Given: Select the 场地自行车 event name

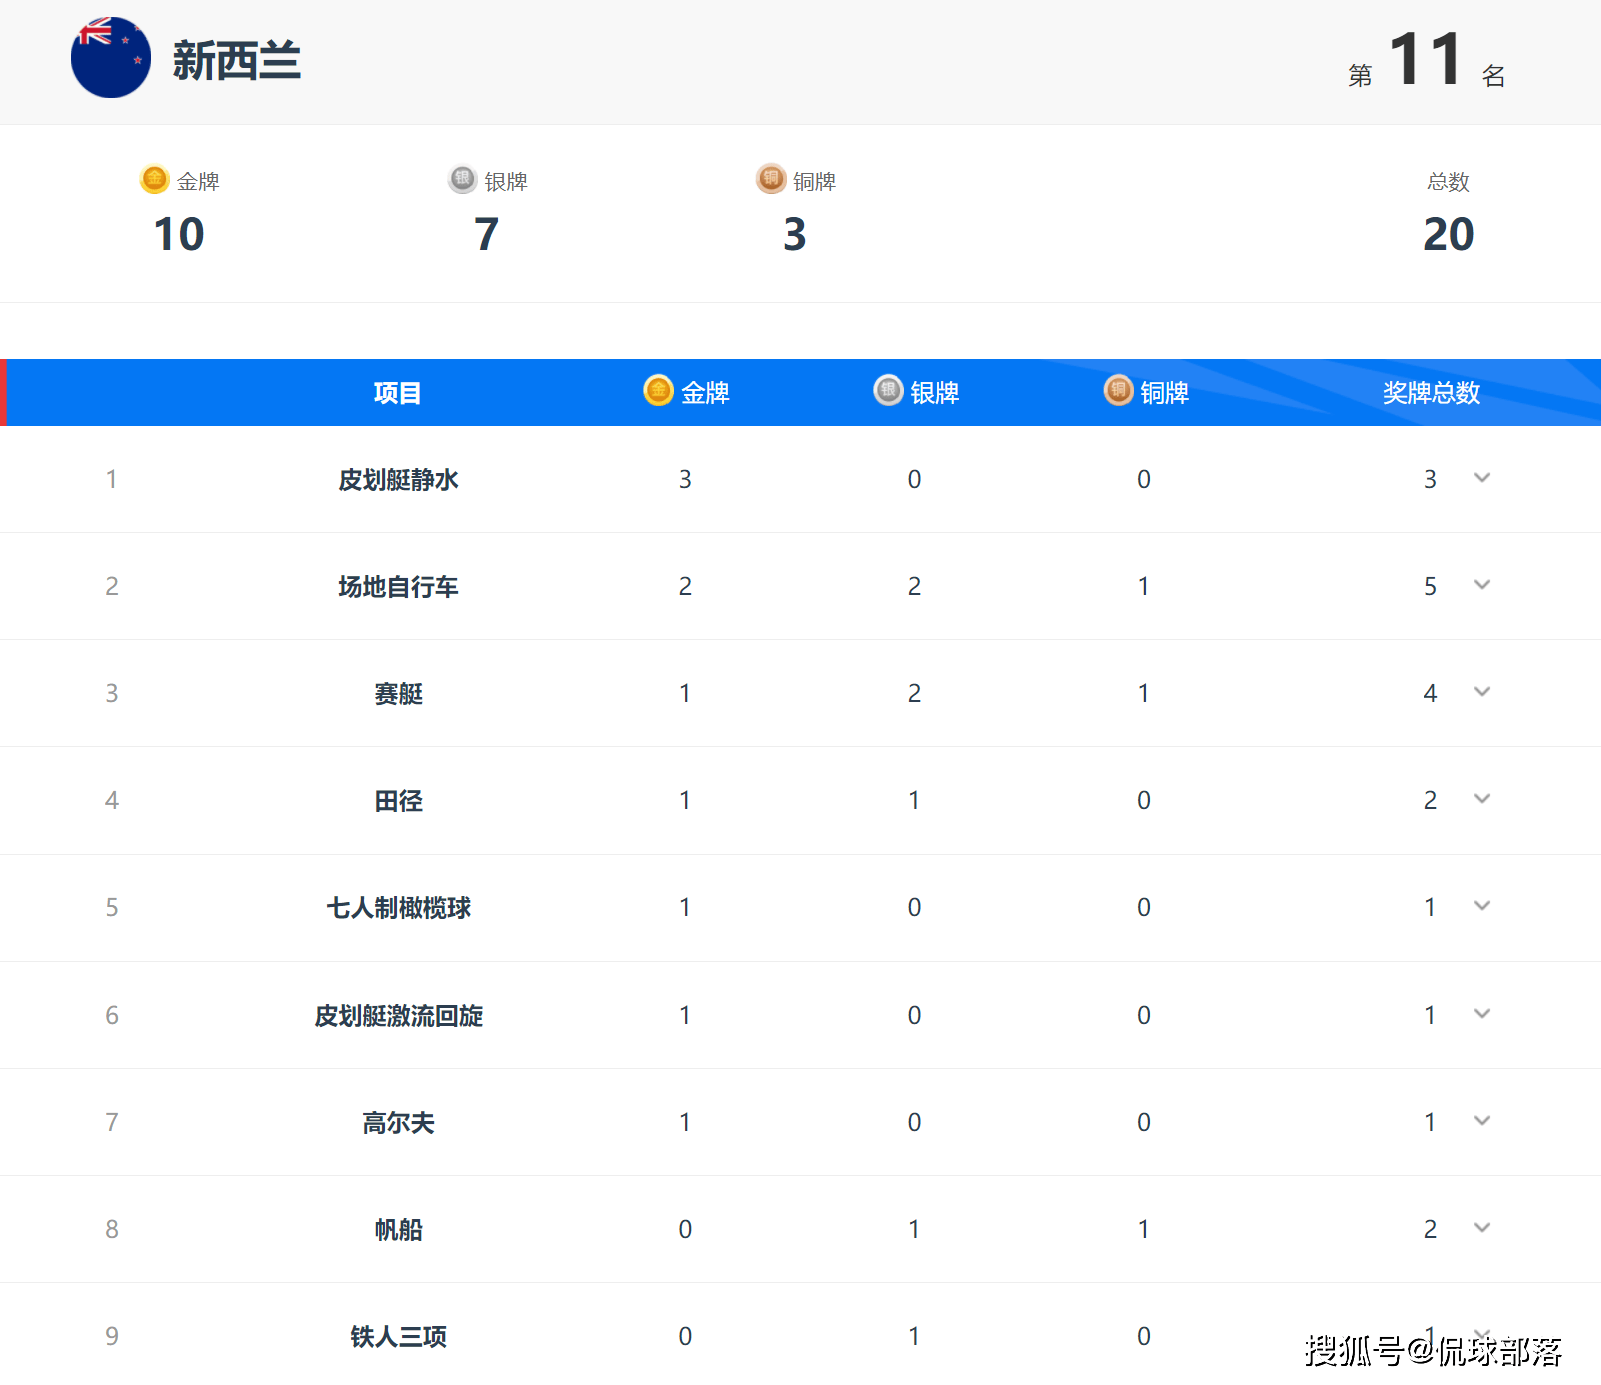Looking at the screenshot, I should (398, 587).
